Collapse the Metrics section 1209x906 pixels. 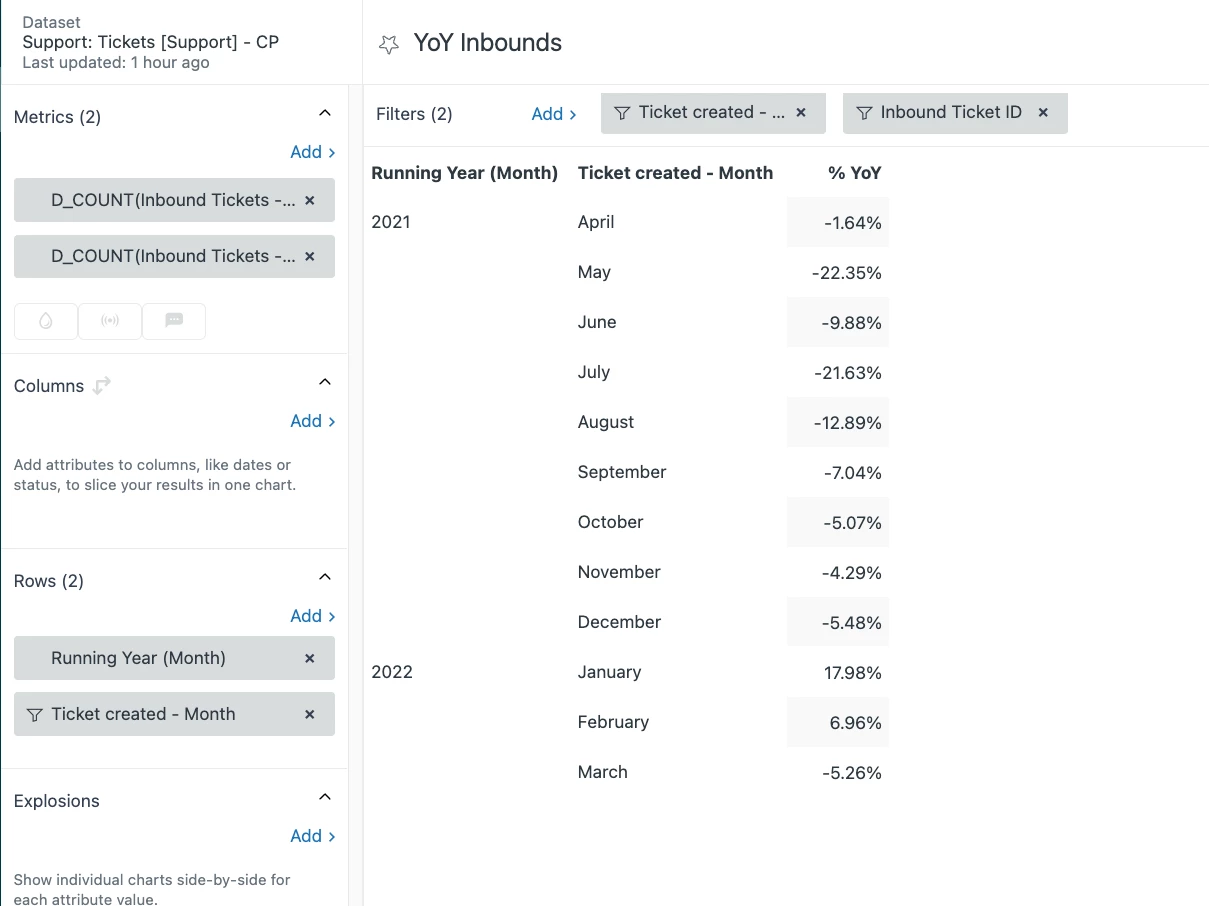tap(324, 114)
